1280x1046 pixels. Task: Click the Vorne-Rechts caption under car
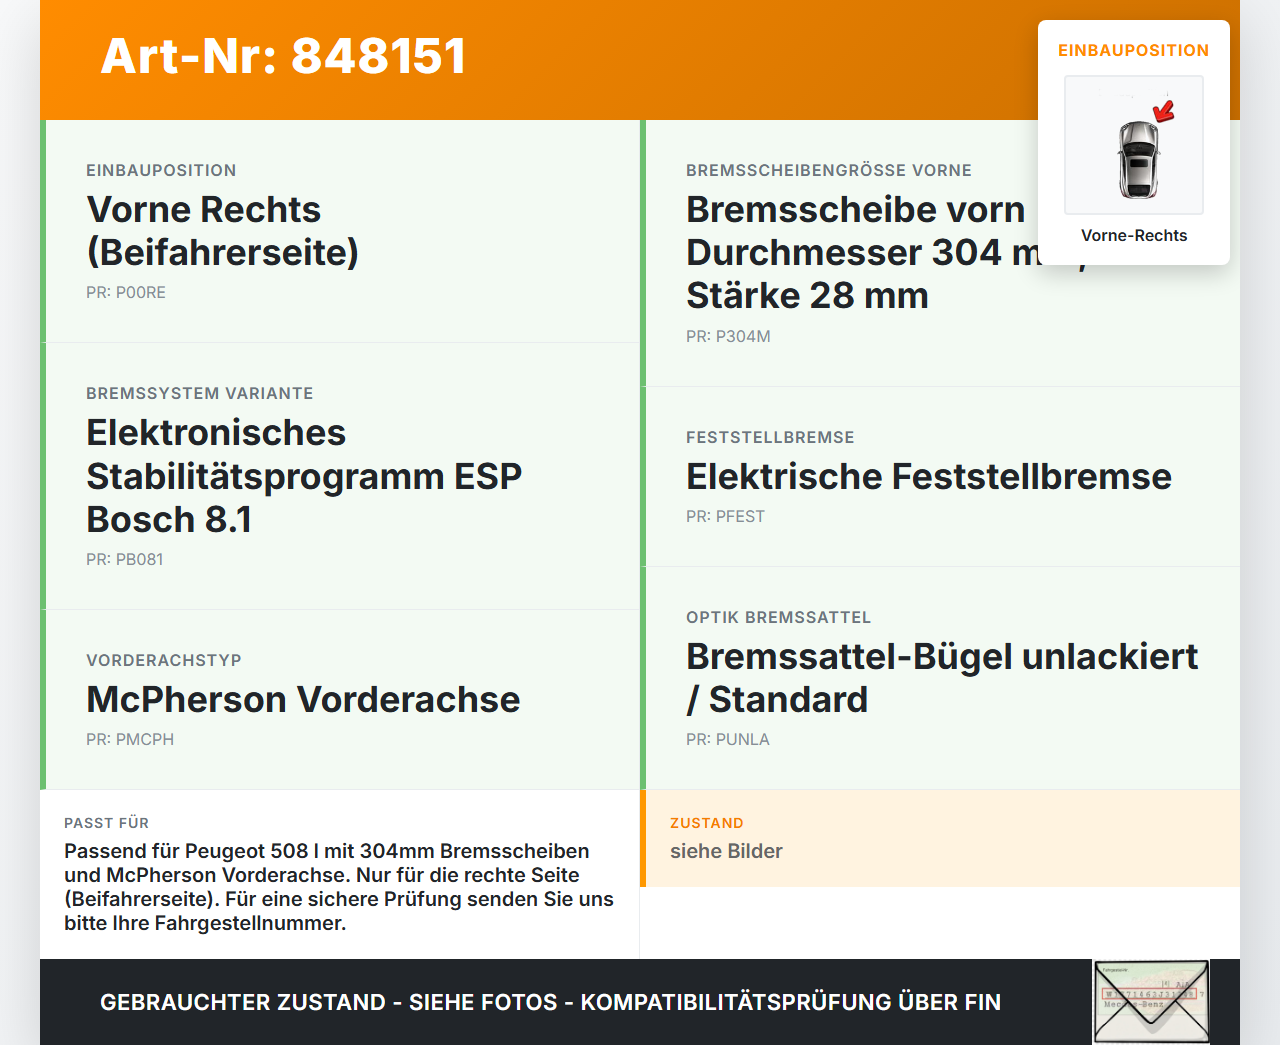pyautogui.click(x=1134, y=235)
